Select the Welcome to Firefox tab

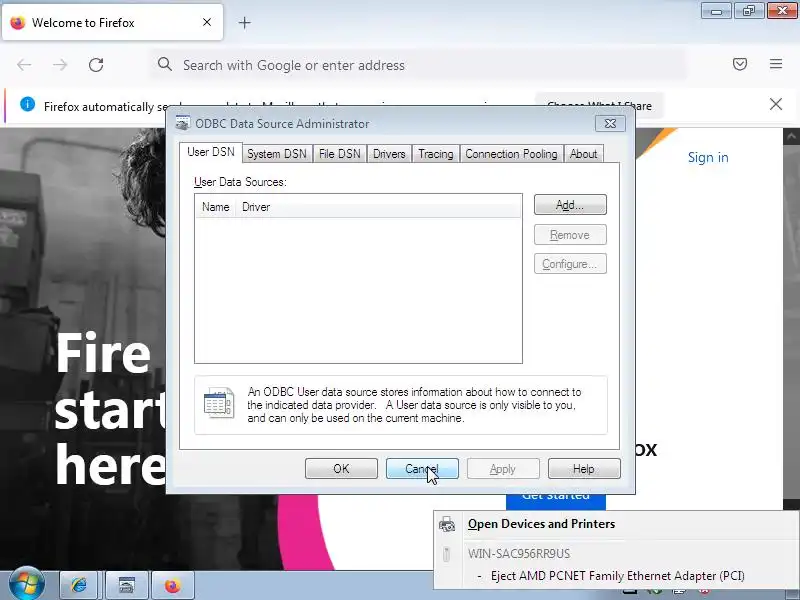click(112, 22)
